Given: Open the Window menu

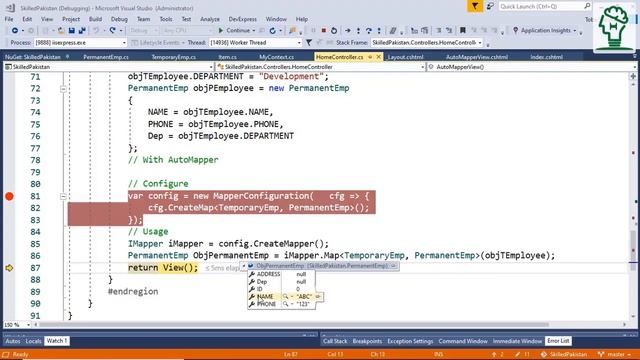Looking at the screenshot, I should tap(276, 19).
